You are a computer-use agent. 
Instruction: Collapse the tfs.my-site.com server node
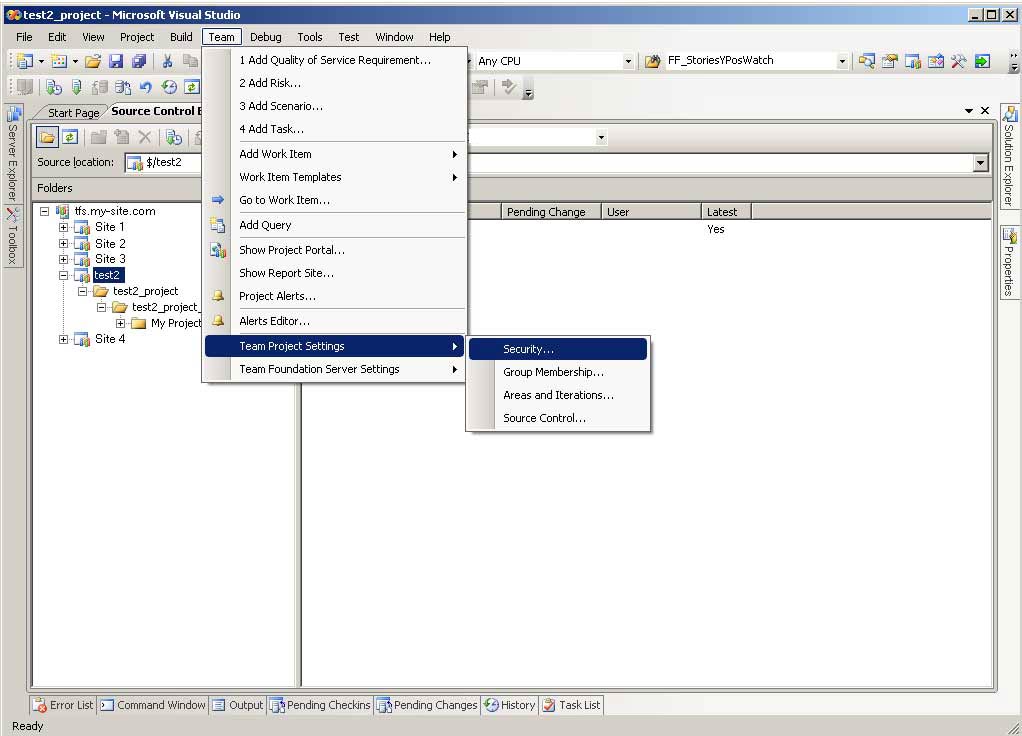pos(44,211)
